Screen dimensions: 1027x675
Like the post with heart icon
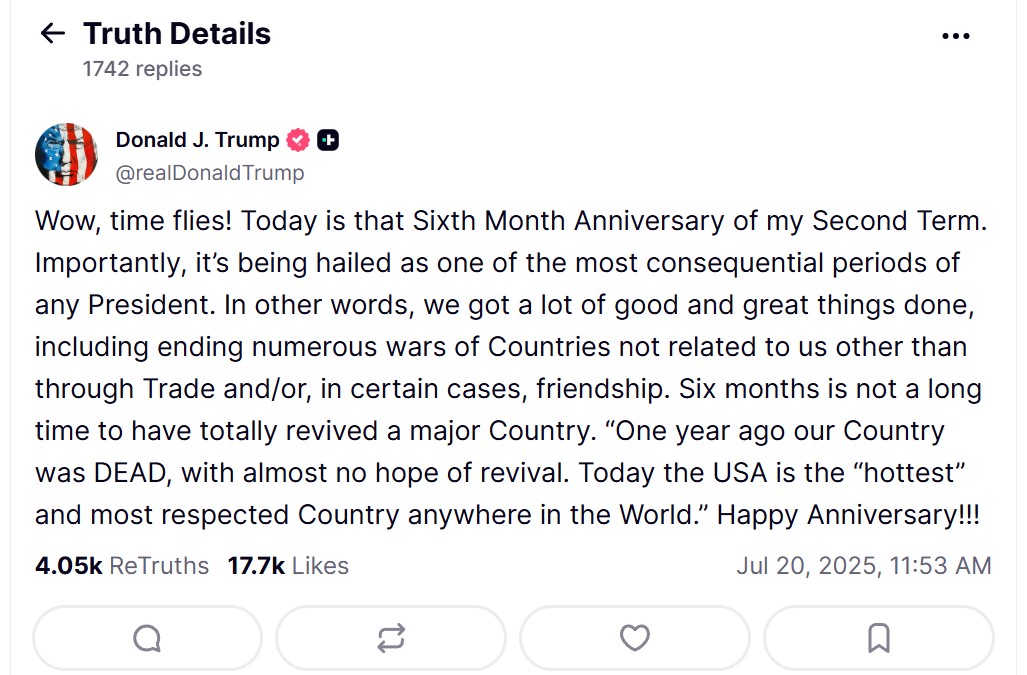tap(635, 638)
